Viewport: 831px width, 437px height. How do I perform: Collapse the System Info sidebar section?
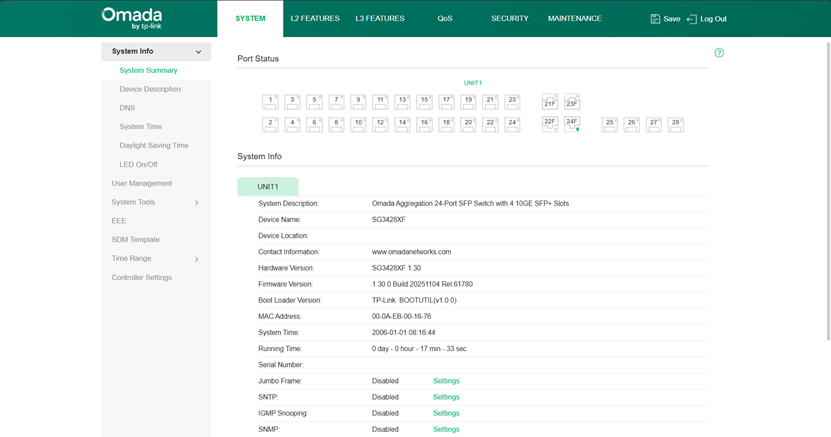click(x=198, y=52)
